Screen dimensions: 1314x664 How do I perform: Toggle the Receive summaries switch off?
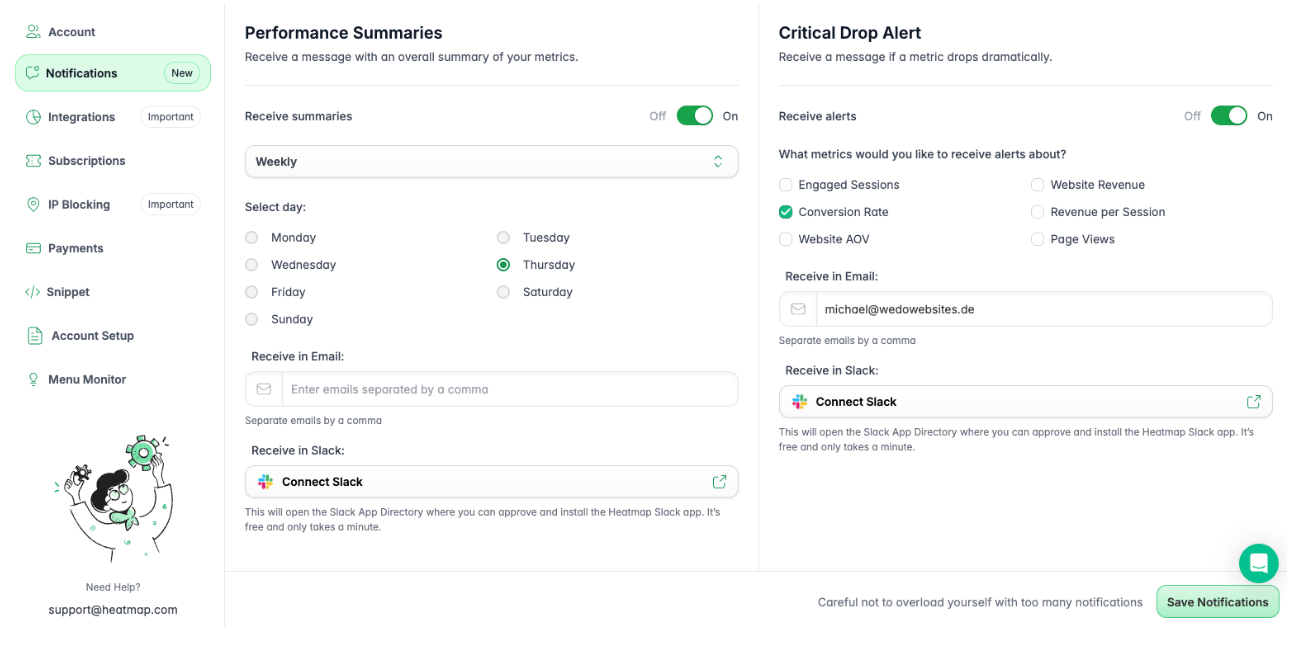(695, 116)
